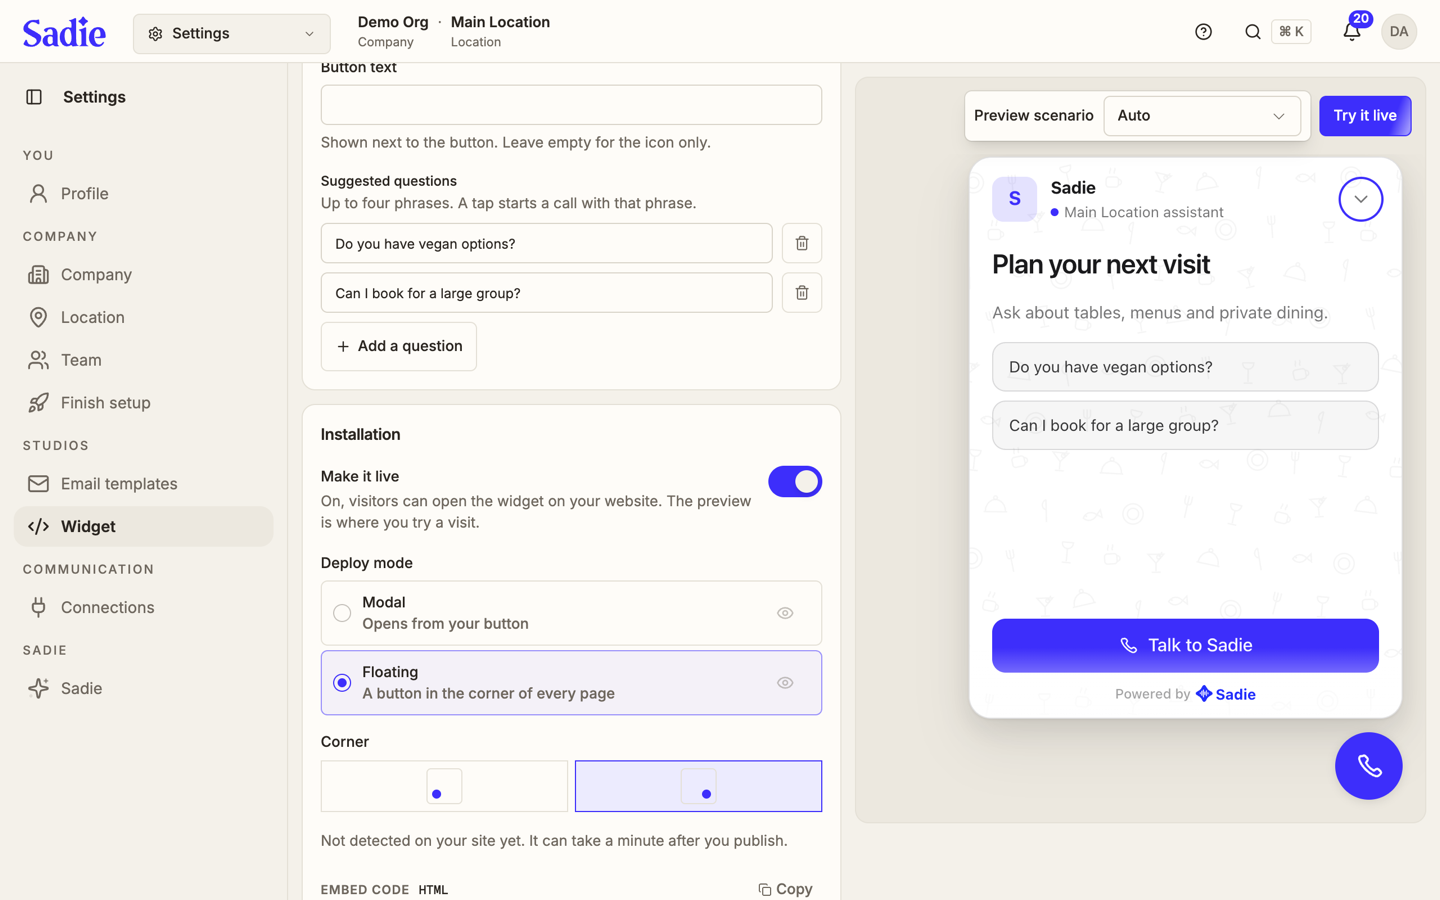Go to Finish setup
Viewport: 1440px width, 900px height.
143,403
